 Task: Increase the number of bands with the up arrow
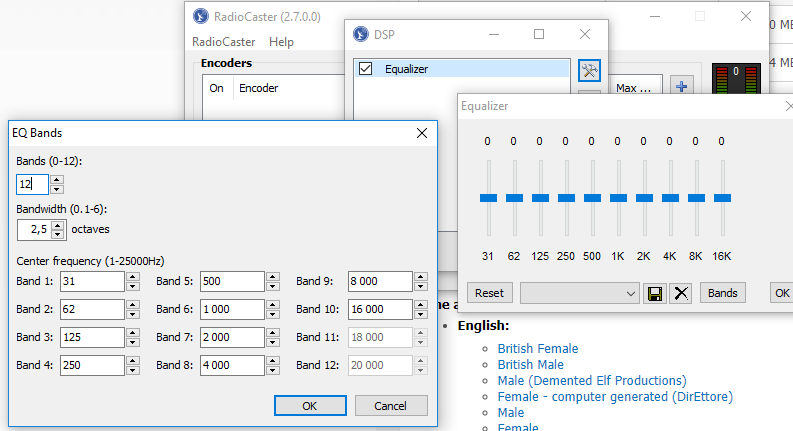[x=57, y=180]
